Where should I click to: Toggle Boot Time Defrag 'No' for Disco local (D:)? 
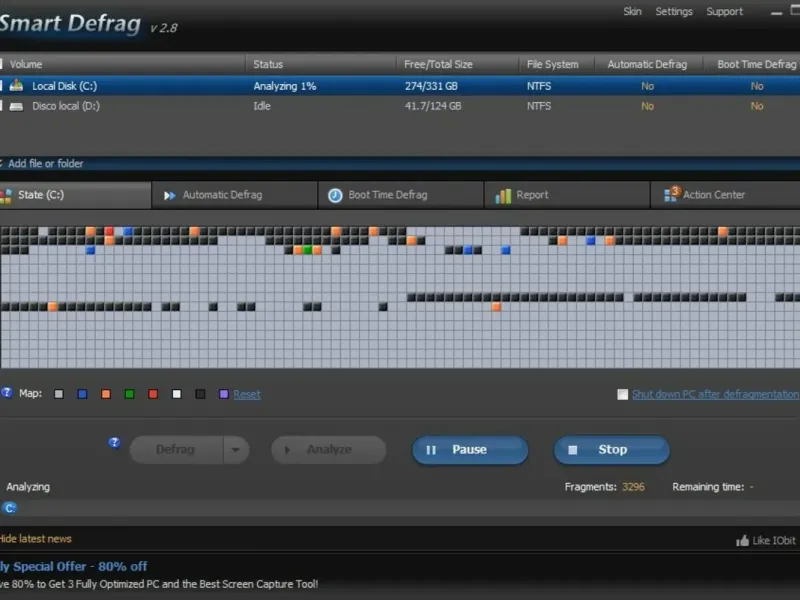(x=757, y=106)
